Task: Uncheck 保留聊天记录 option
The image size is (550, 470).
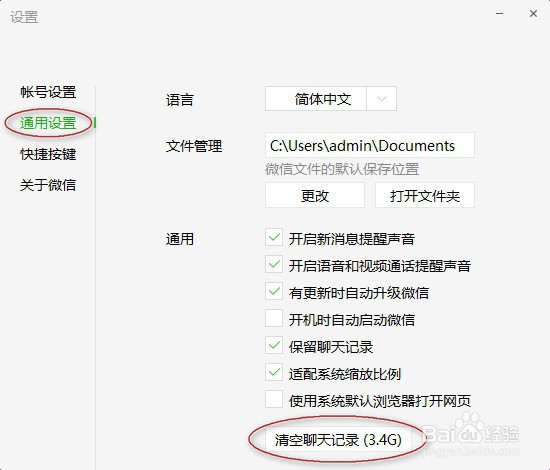Action: point(274,345)
